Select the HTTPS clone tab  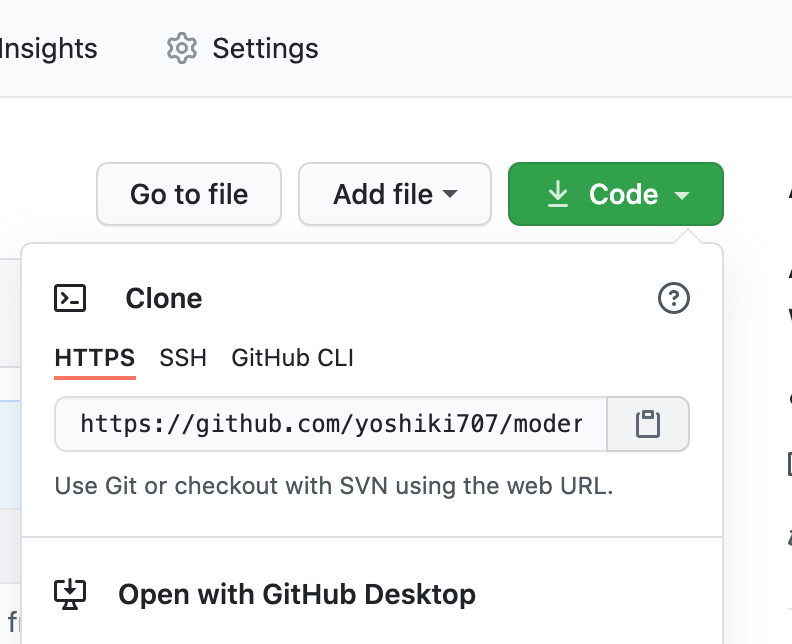tap(95, 358)
